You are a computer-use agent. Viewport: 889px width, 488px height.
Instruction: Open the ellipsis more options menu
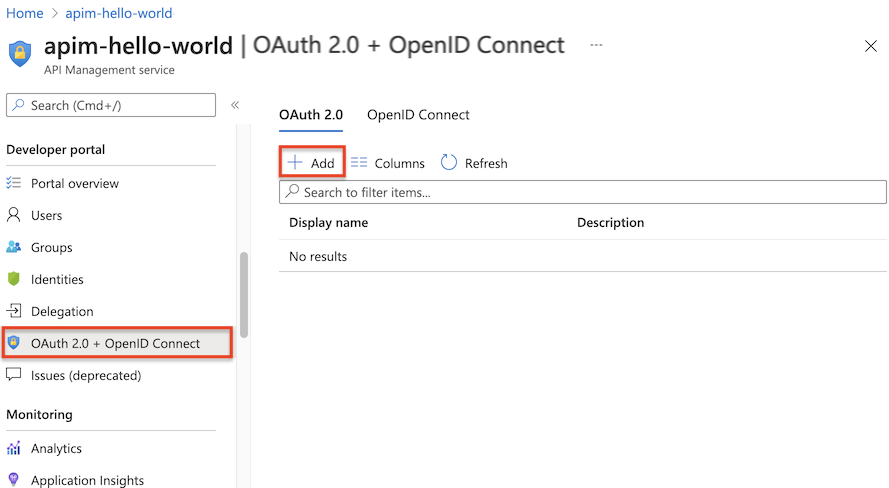pos(596,46)
